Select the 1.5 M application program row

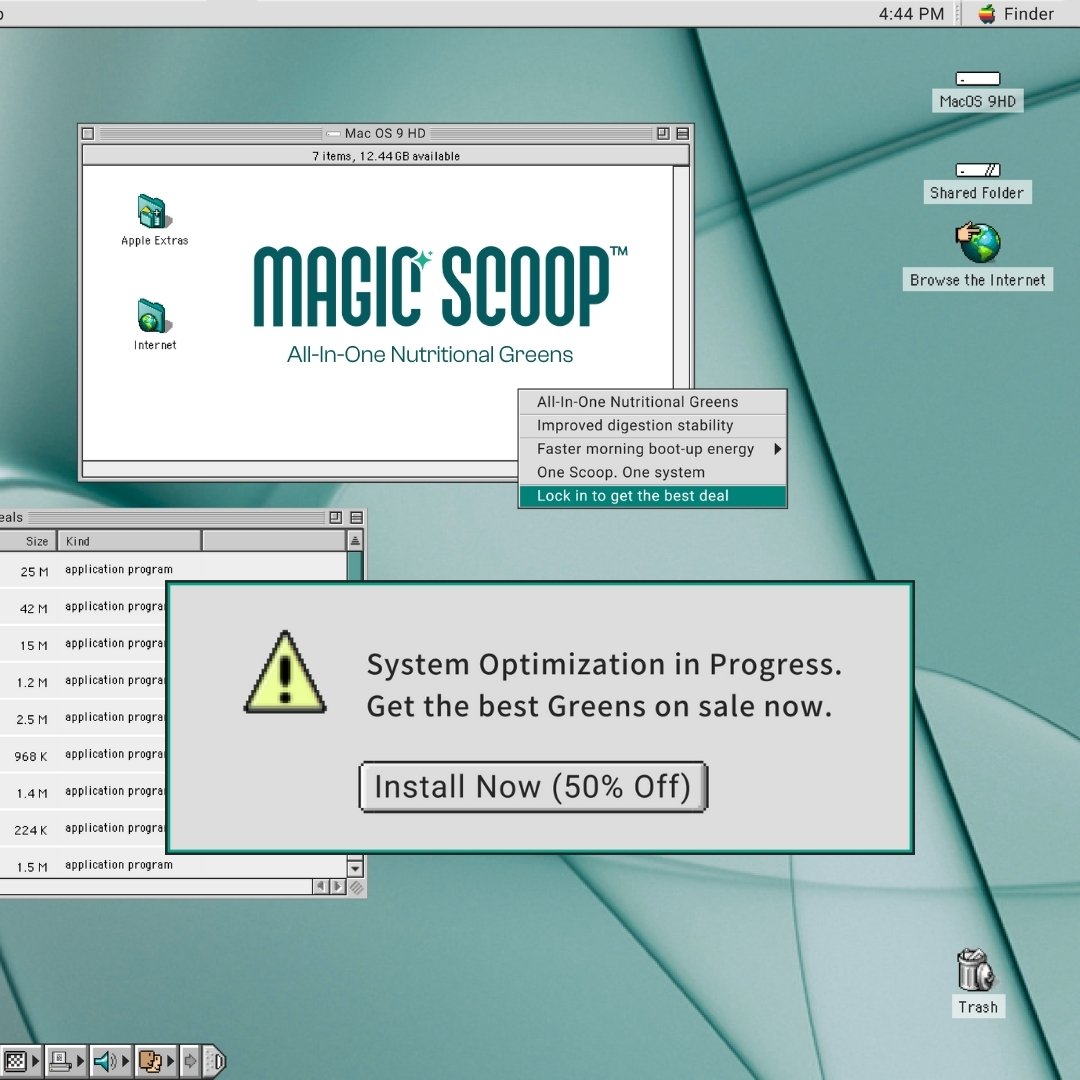point(174,866)
